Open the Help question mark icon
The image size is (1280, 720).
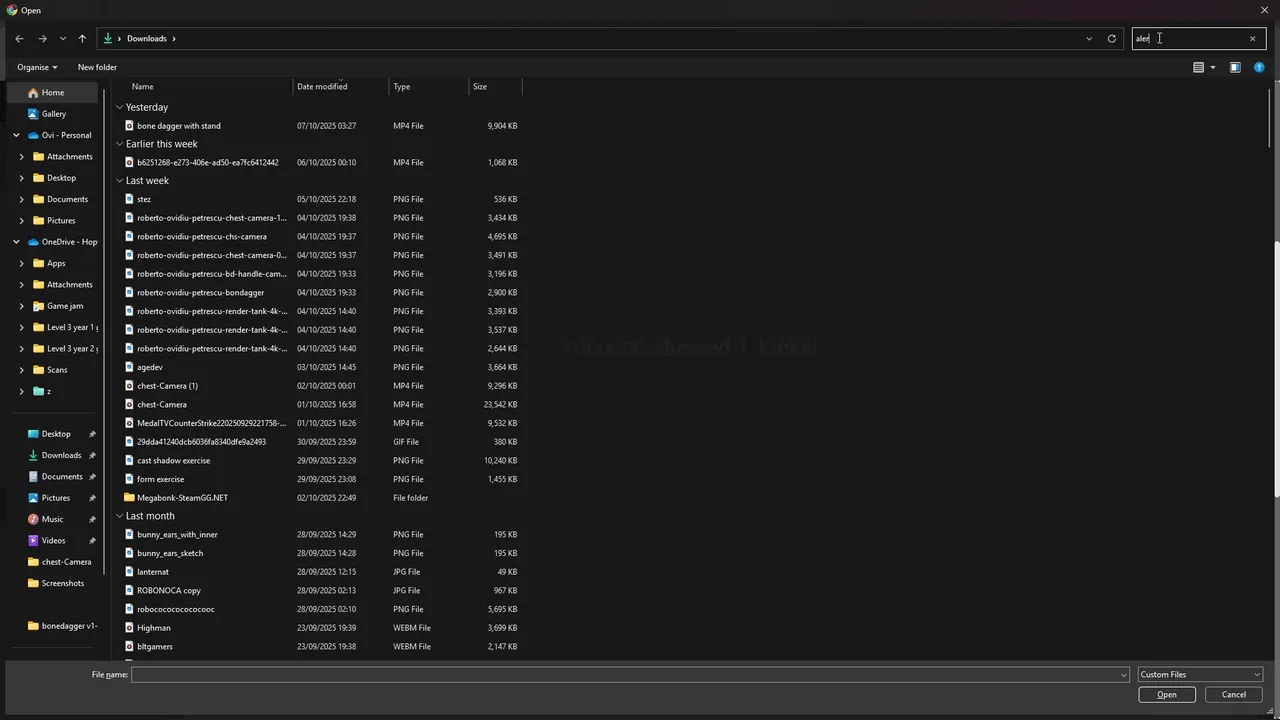1259,67
